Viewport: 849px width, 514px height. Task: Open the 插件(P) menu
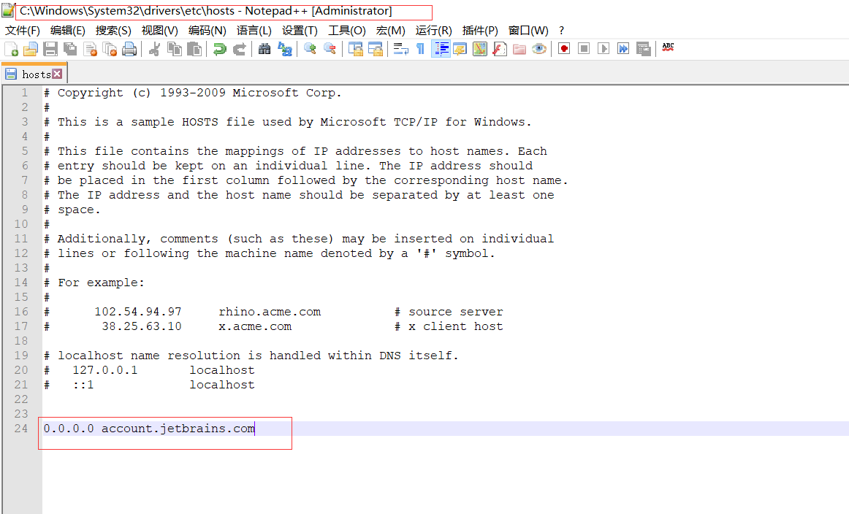pos(480,30)
